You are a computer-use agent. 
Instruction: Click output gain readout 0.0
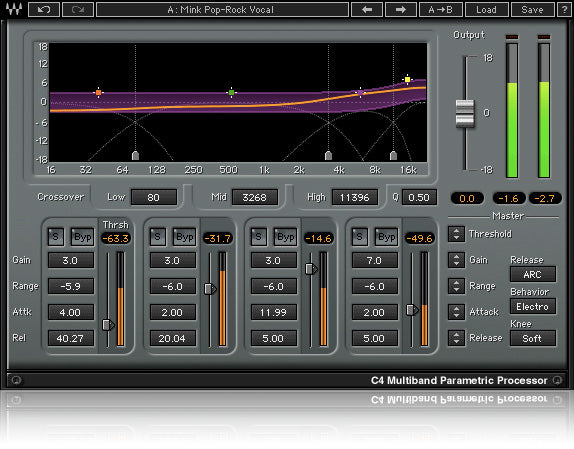(x=467, y=198)
